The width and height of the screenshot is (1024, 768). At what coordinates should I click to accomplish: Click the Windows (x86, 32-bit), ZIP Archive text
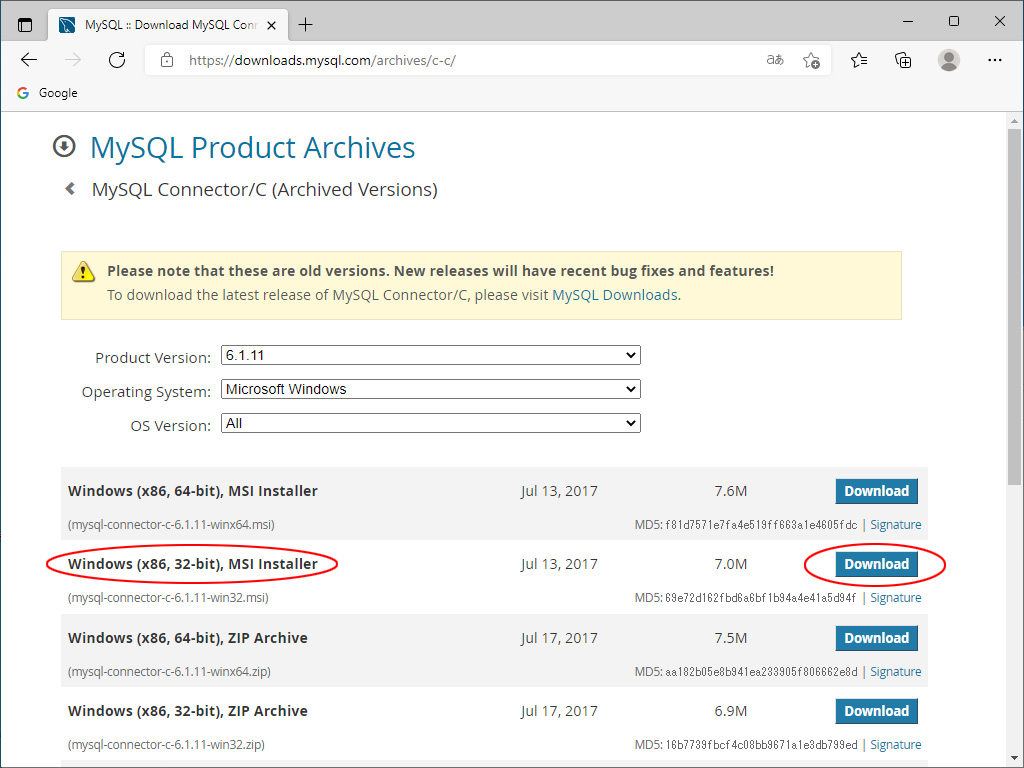[x=187, y=711]
